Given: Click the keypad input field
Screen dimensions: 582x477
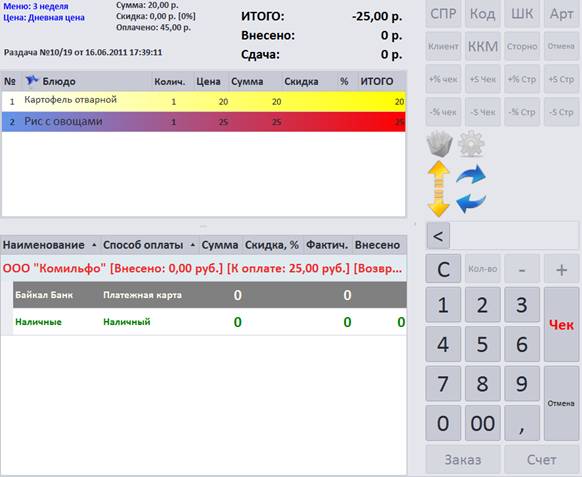Looking at the screenshot, I should tap(514, 236).
